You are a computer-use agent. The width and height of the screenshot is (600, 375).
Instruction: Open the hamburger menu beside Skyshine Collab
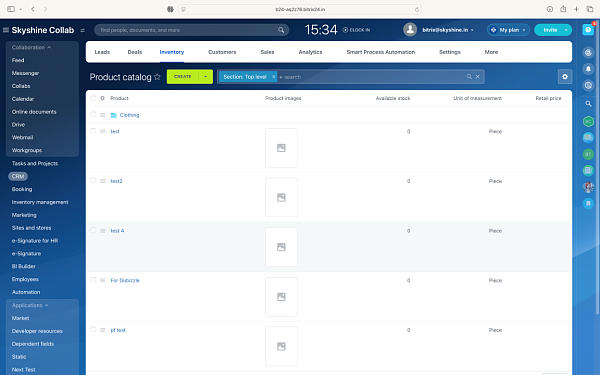[6, 30]
